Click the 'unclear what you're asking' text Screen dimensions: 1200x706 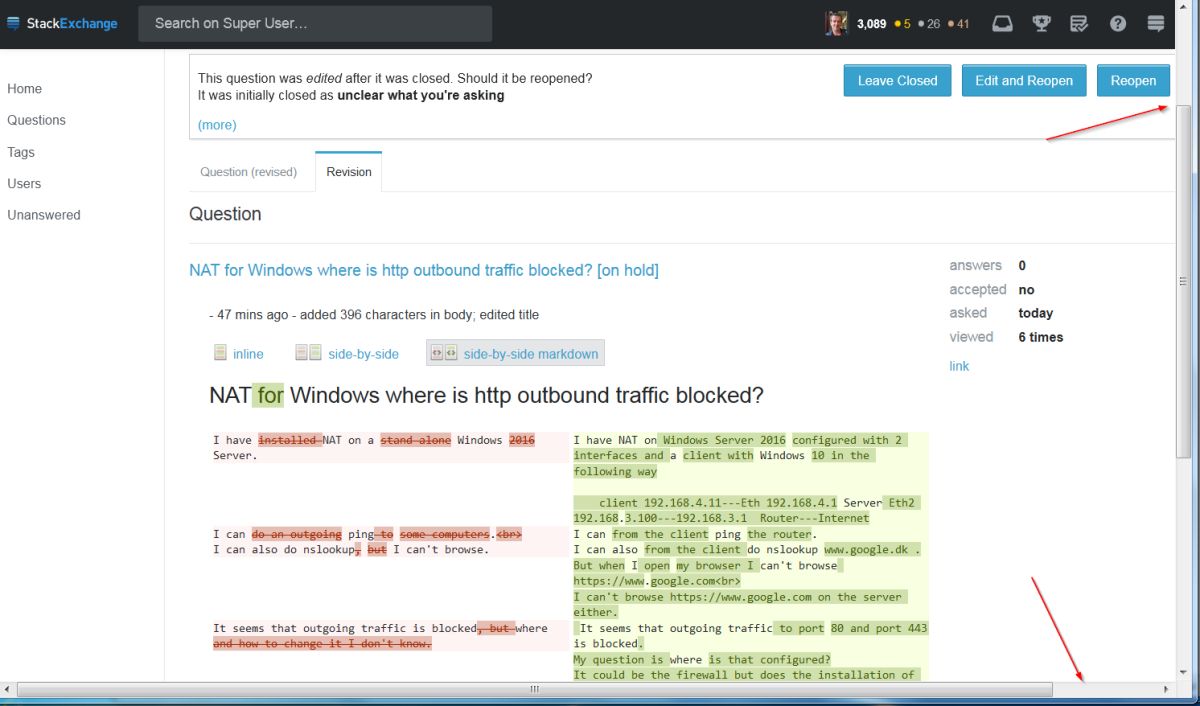point(421,96)
